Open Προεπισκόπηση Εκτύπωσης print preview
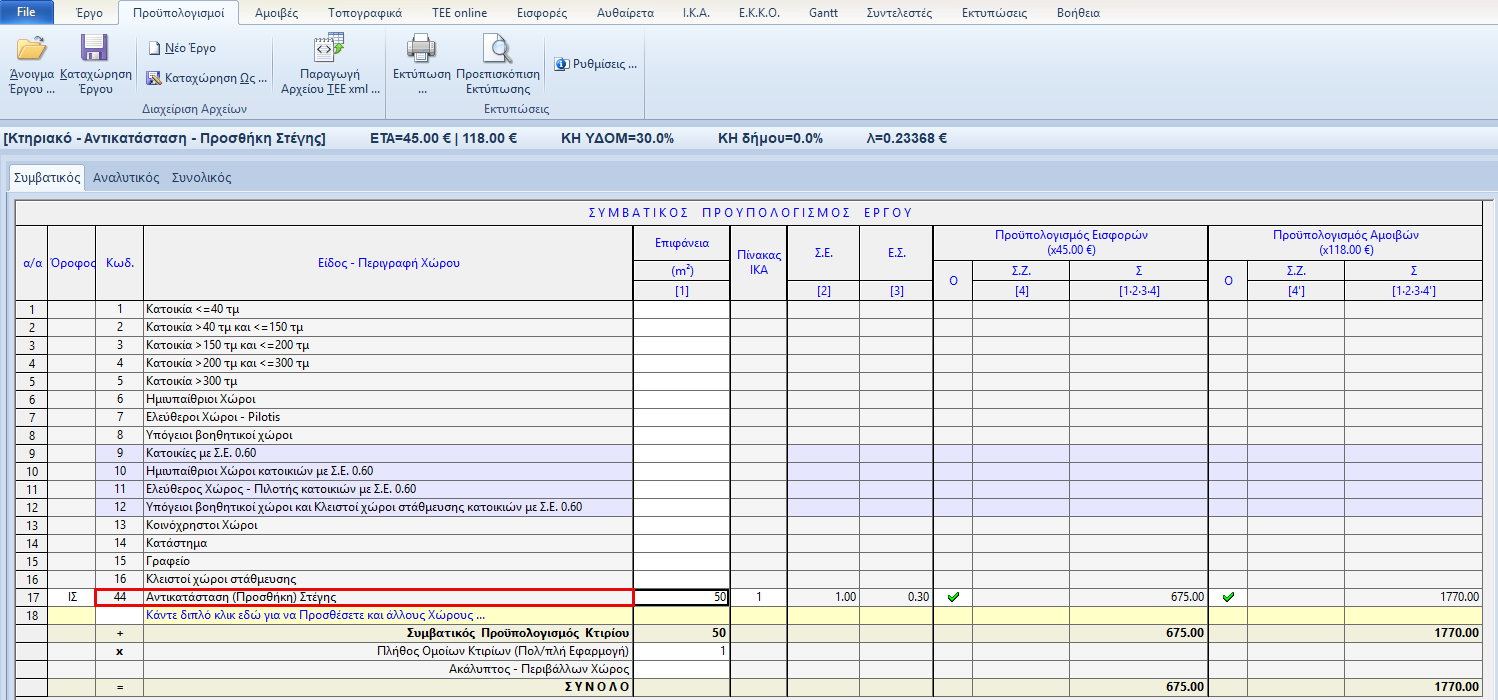1498x700 pixels. point(497,49)
